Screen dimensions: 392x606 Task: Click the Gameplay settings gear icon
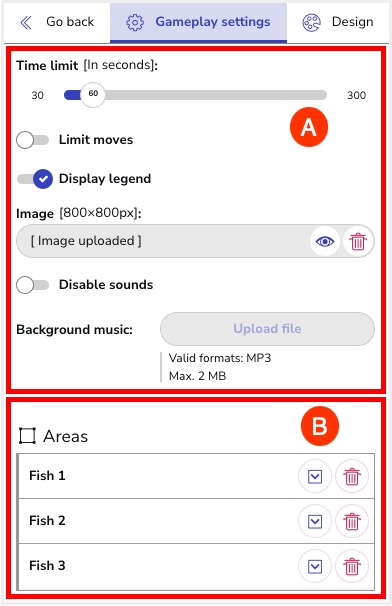point(135,23)
